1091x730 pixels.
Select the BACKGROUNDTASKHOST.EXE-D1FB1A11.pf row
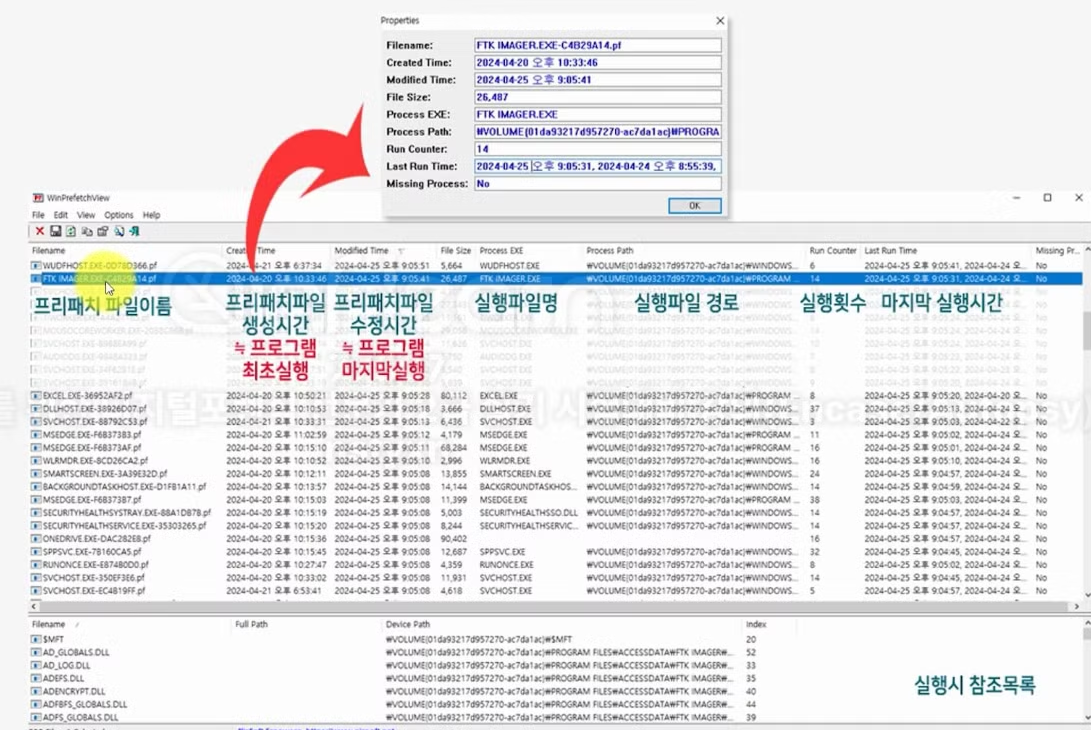555,487
